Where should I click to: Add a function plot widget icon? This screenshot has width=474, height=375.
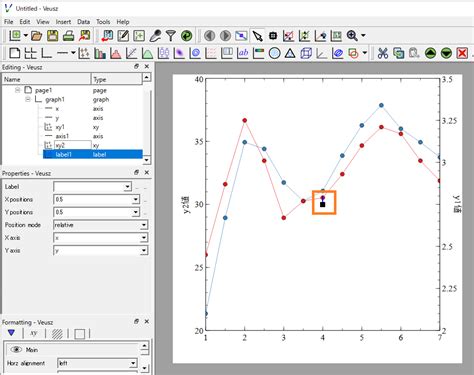(147, 53)
